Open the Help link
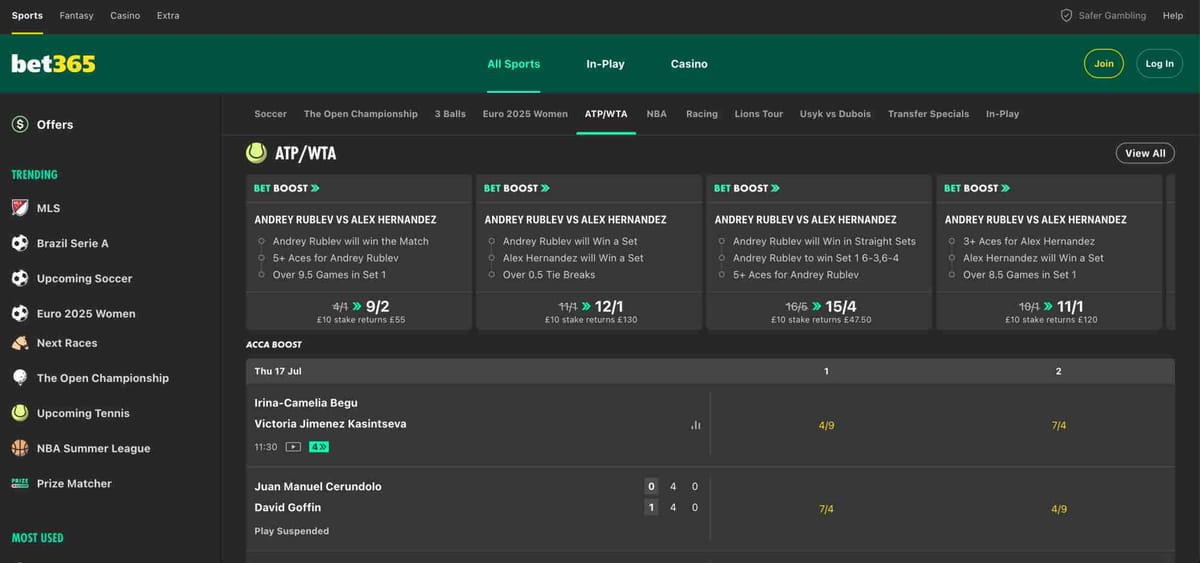 [1173, 16]
